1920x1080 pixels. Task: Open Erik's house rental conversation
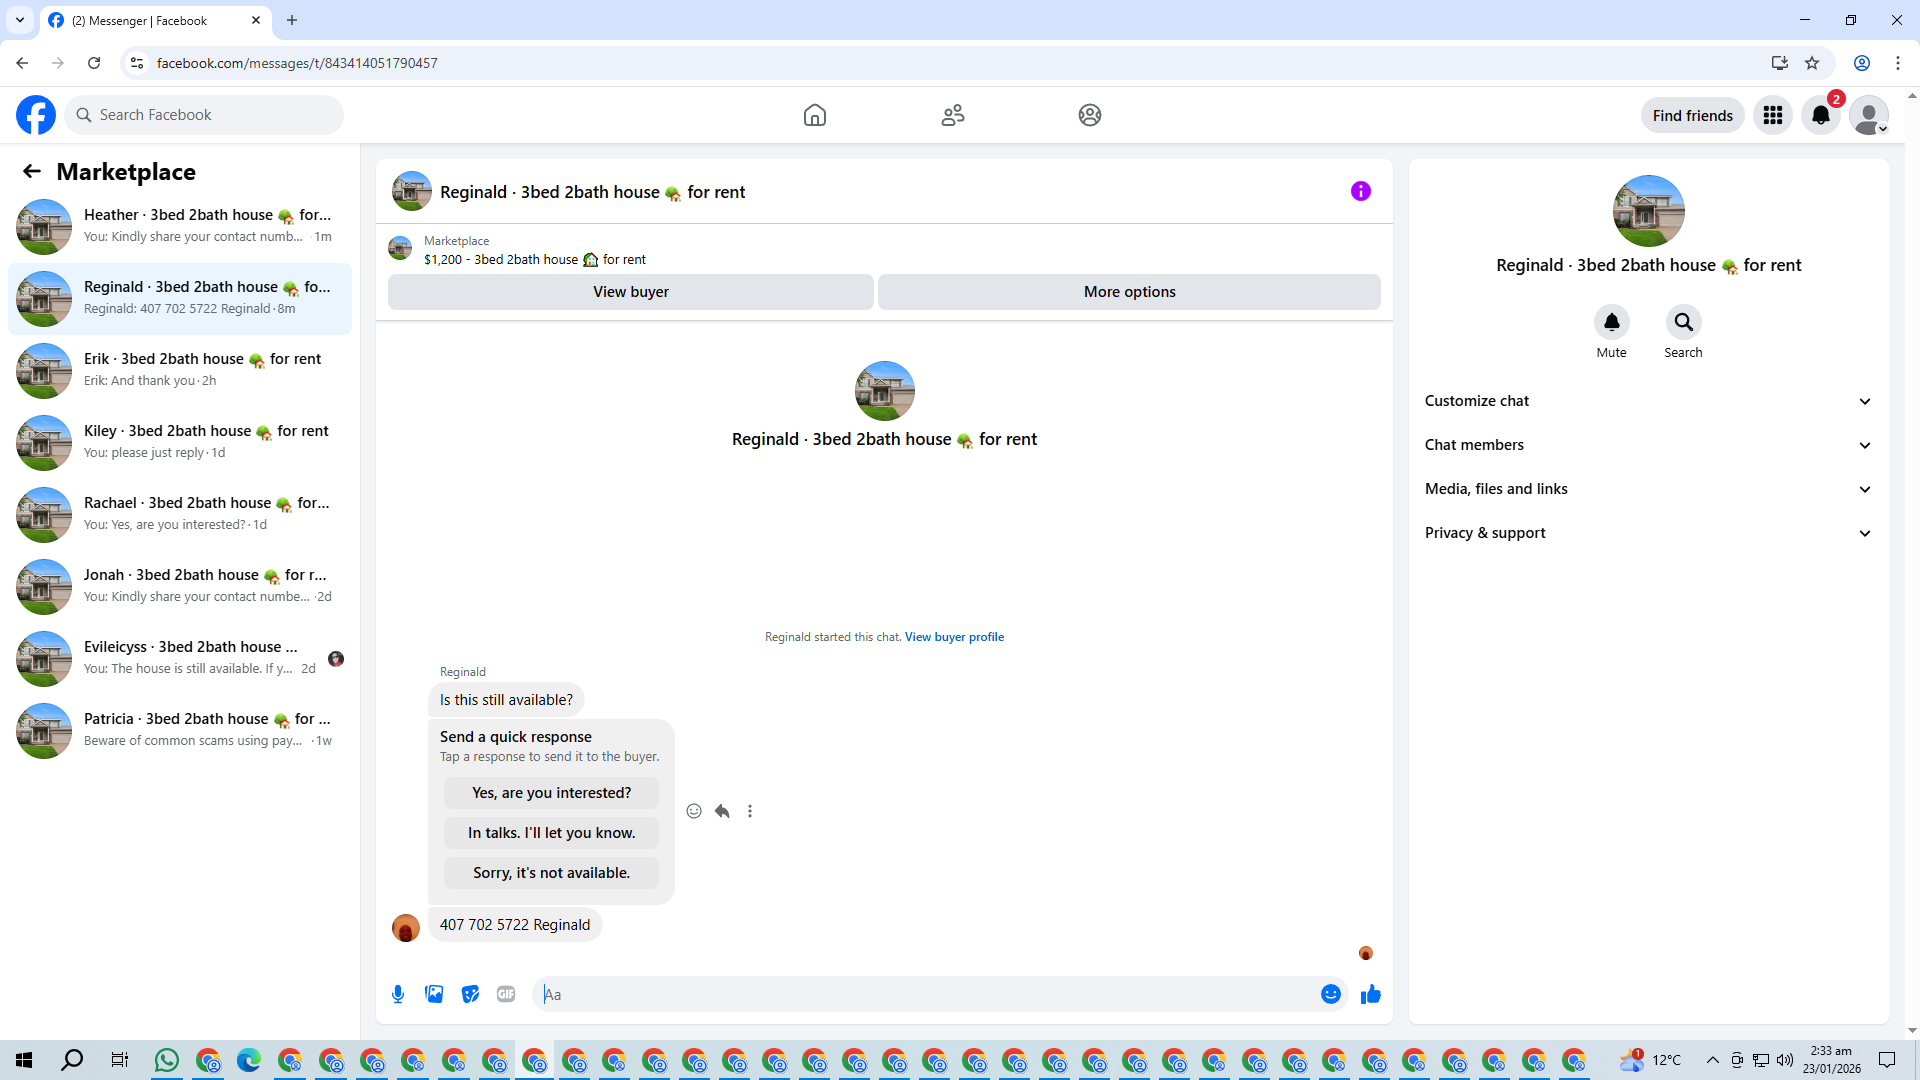(x=180, y=371)
